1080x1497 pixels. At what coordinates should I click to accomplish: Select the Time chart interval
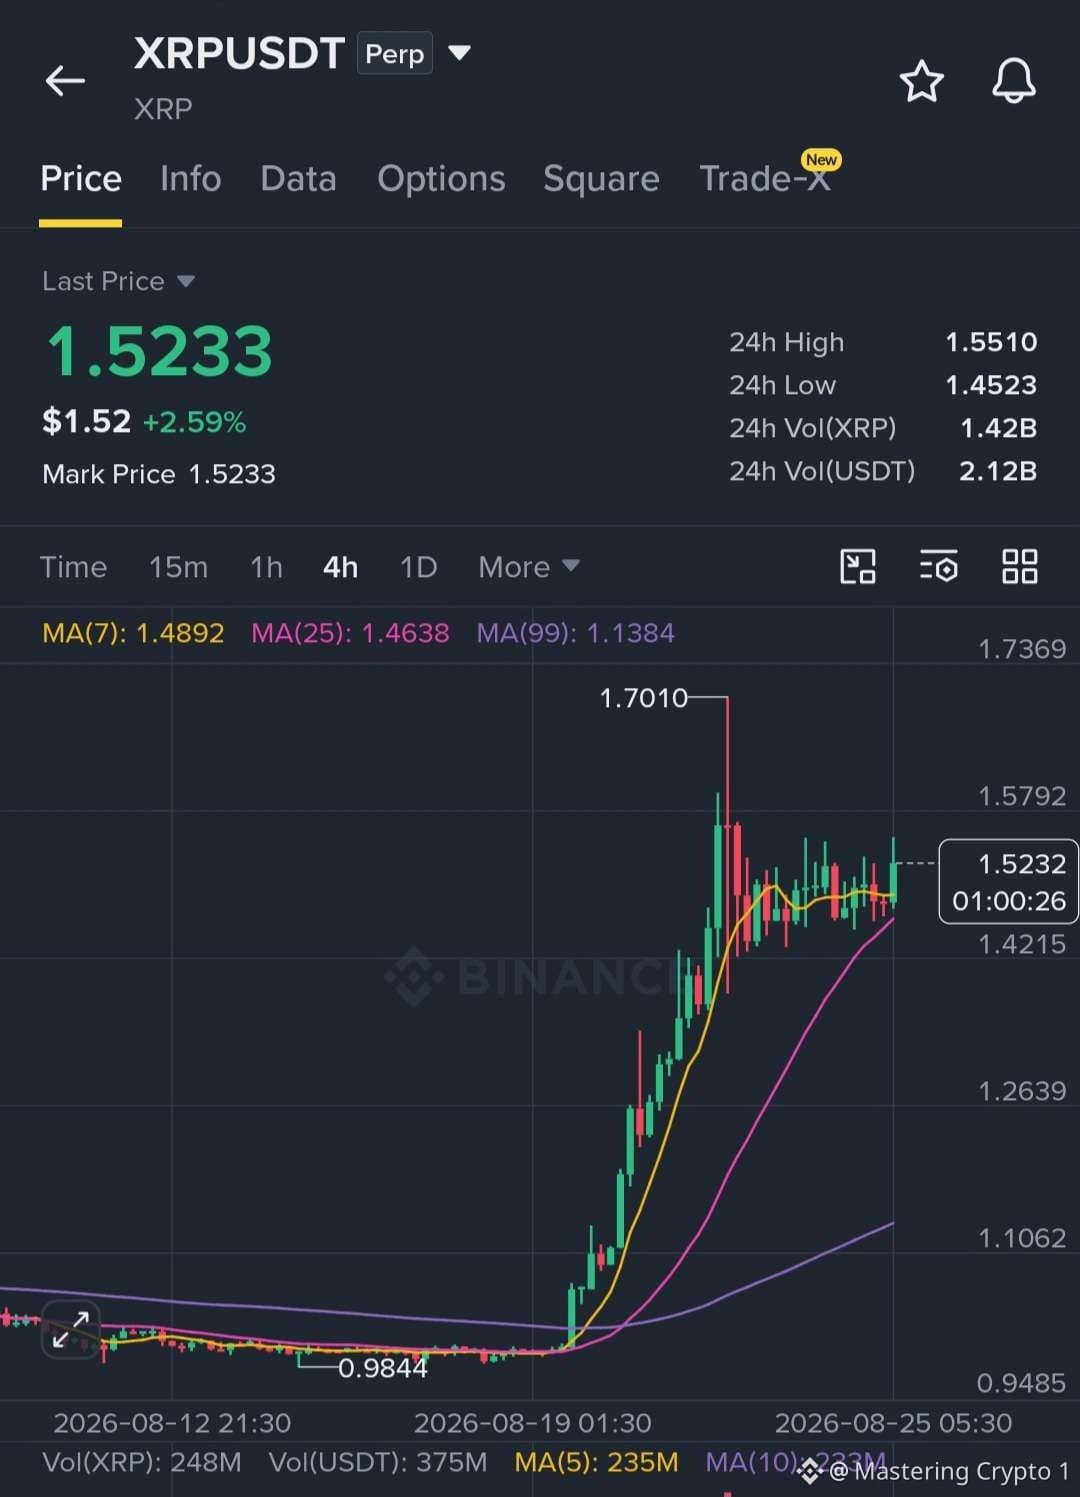[73, 567]
